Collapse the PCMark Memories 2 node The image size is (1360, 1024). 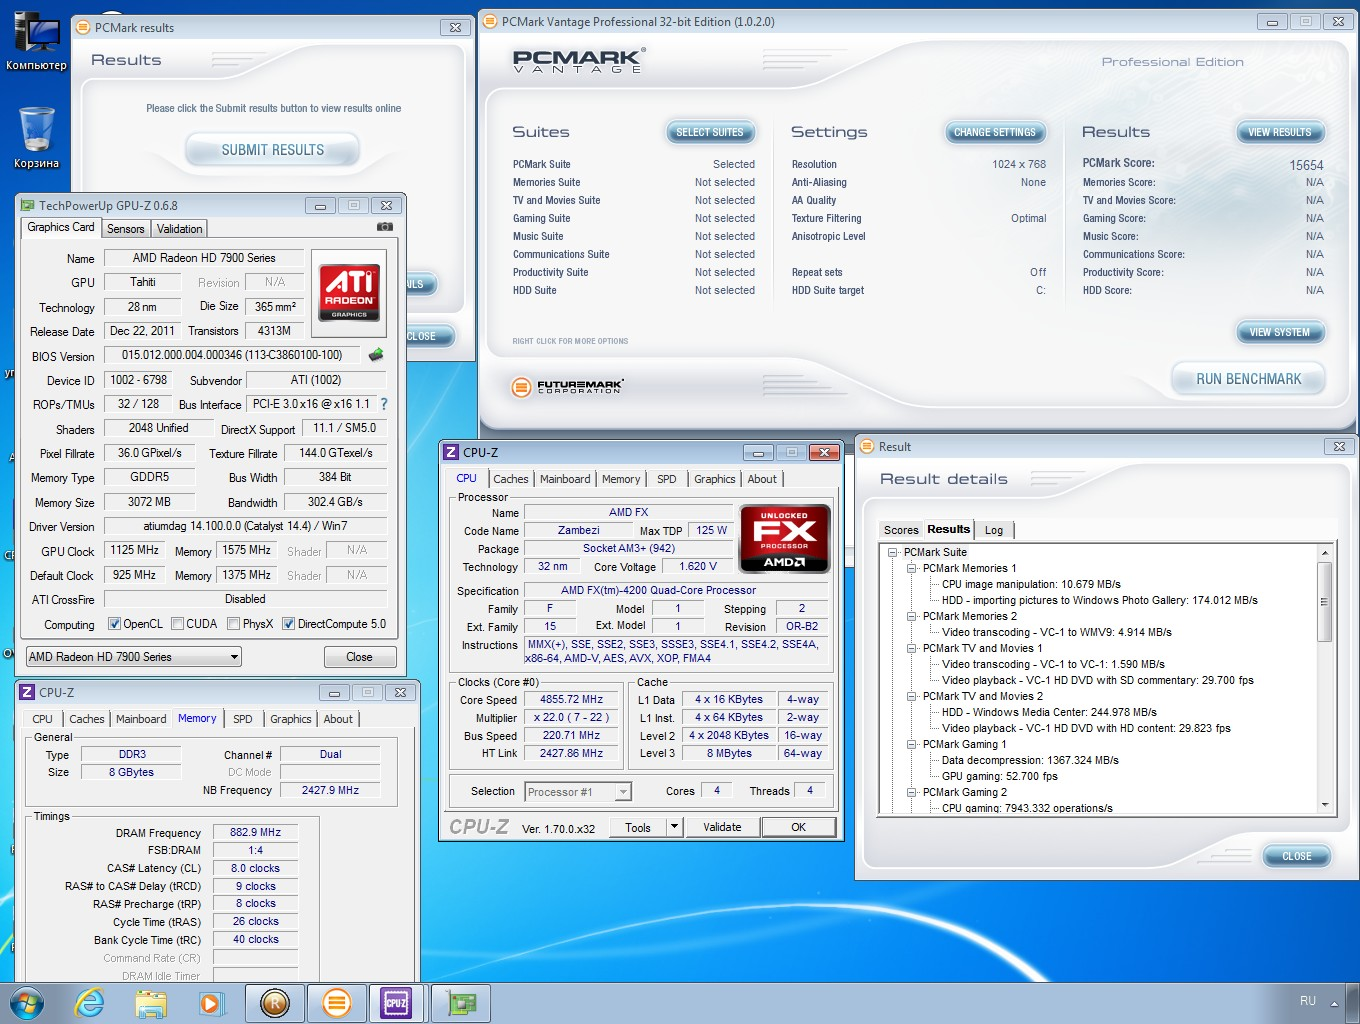click(x=912, y=616)
